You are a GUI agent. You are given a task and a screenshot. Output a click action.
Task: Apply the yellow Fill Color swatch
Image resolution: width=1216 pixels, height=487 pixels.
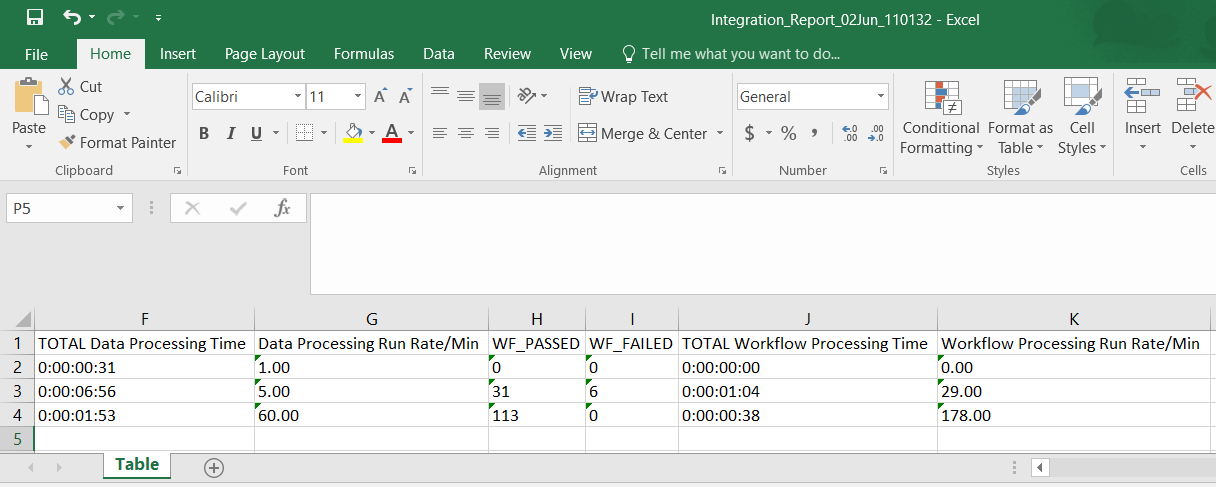[353, 133]
